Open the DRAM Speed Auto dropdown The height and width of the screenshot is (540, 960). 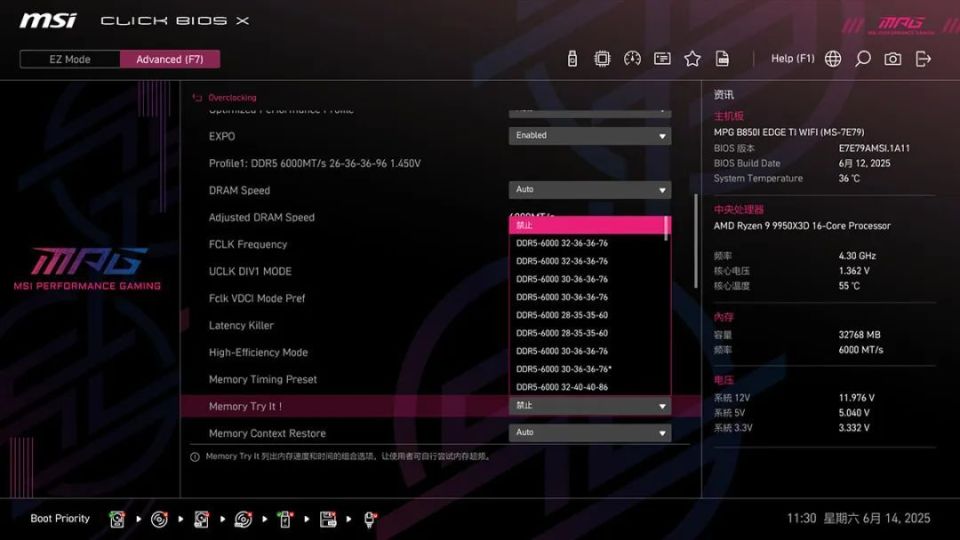(590, 190)
